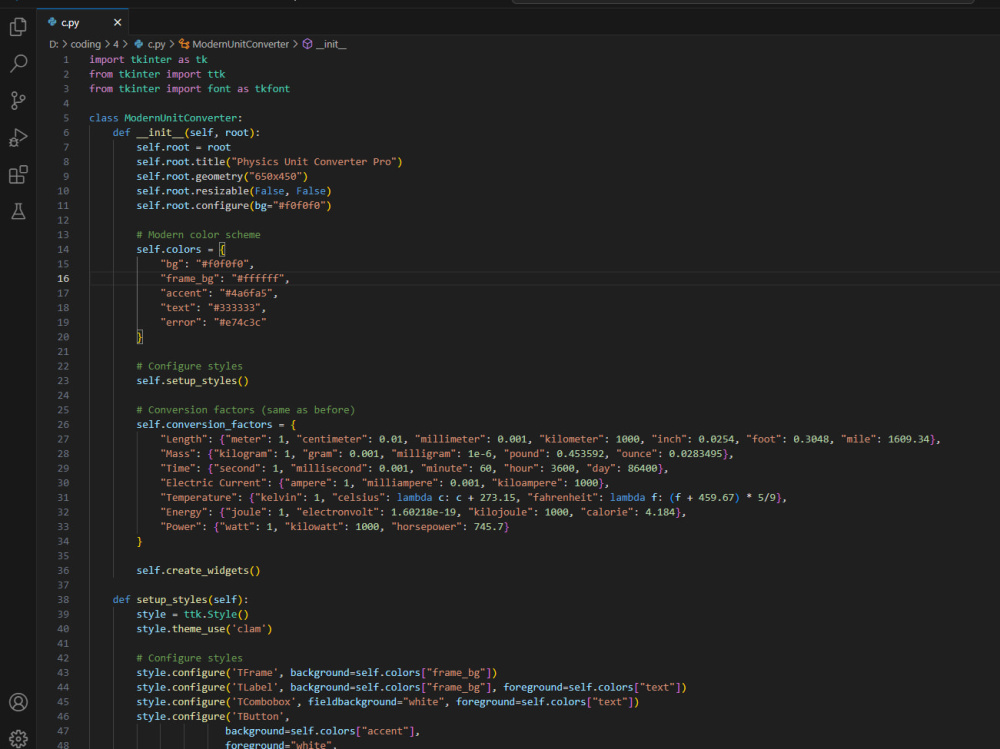Image resolution: width=1000 pixels, height=749 pixels.
Task: Open the Manage gear settings icon
Action: pyautogui.click(x=18, y=739)
